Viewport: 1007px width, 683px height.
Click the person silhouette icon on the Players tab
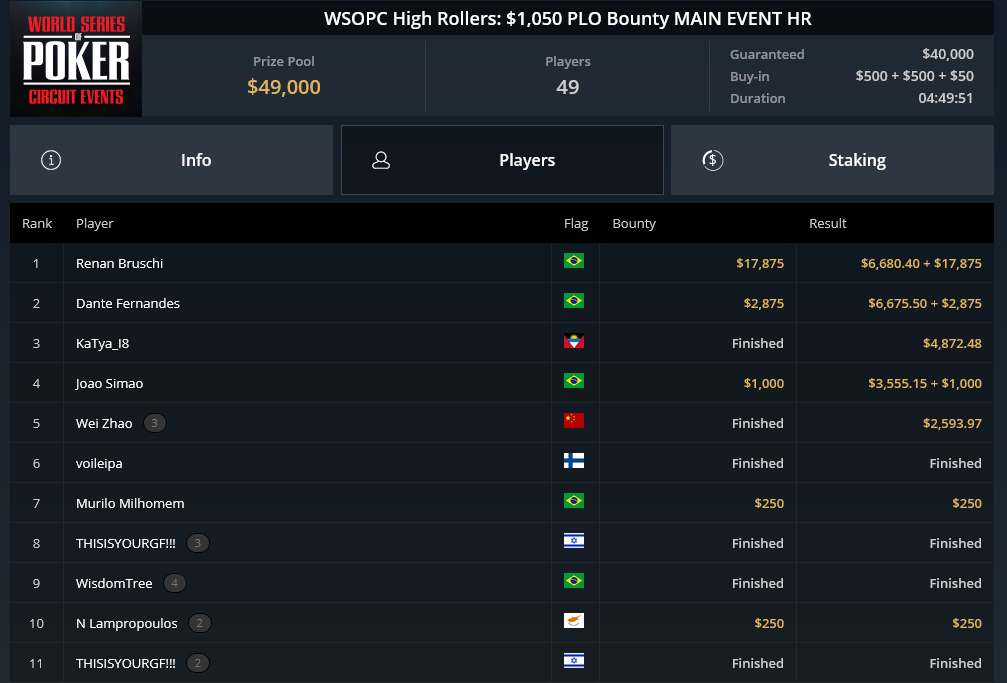381,160
